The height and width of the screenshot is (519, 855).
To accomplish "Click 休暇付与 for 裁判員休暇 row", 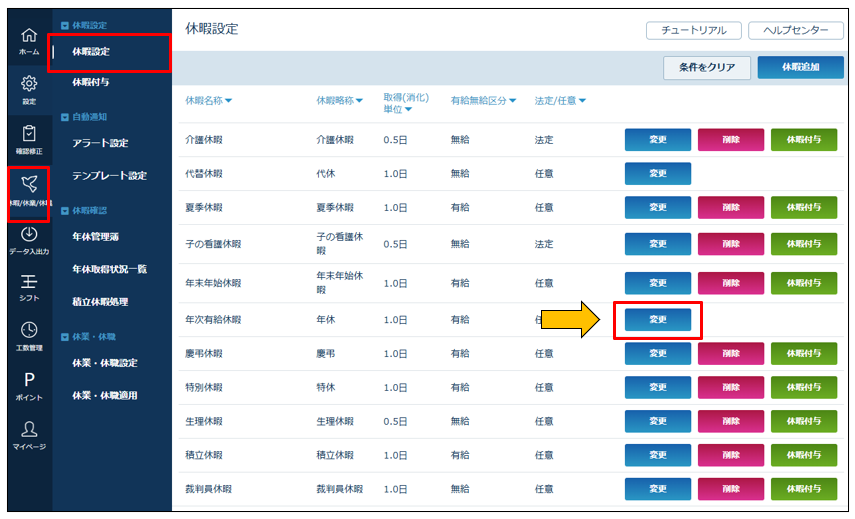I will coord(804,488).
